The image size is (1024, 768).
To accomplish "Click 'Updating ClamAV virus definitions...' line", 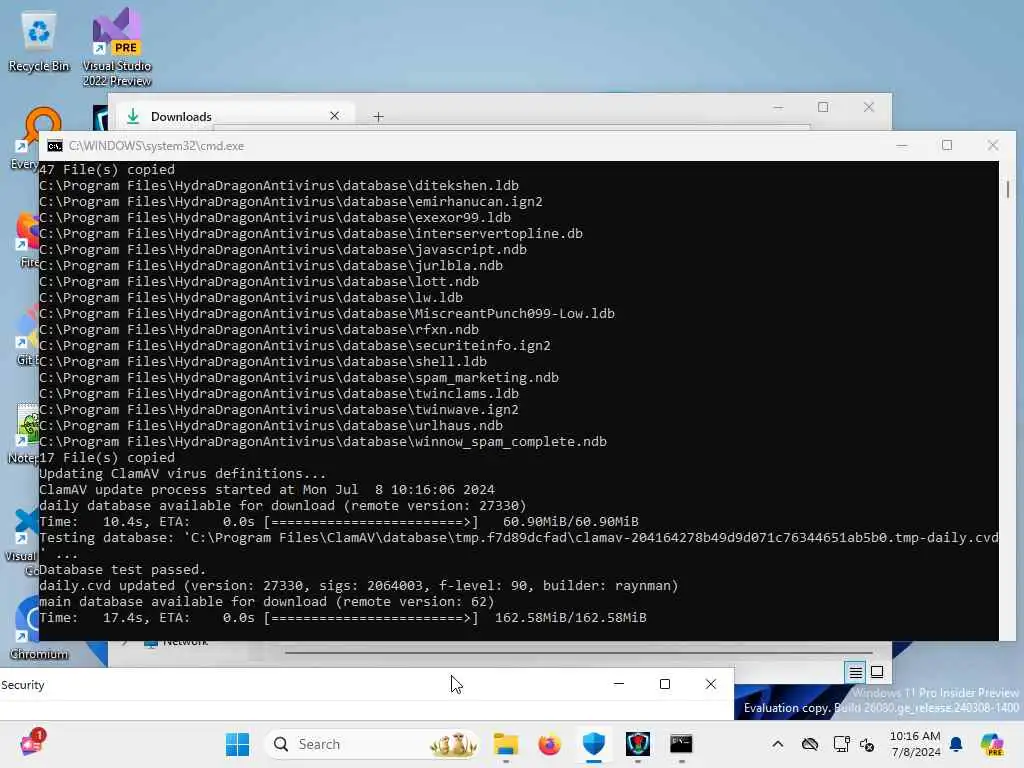I will pyautogui.click(x=182, y=473).
